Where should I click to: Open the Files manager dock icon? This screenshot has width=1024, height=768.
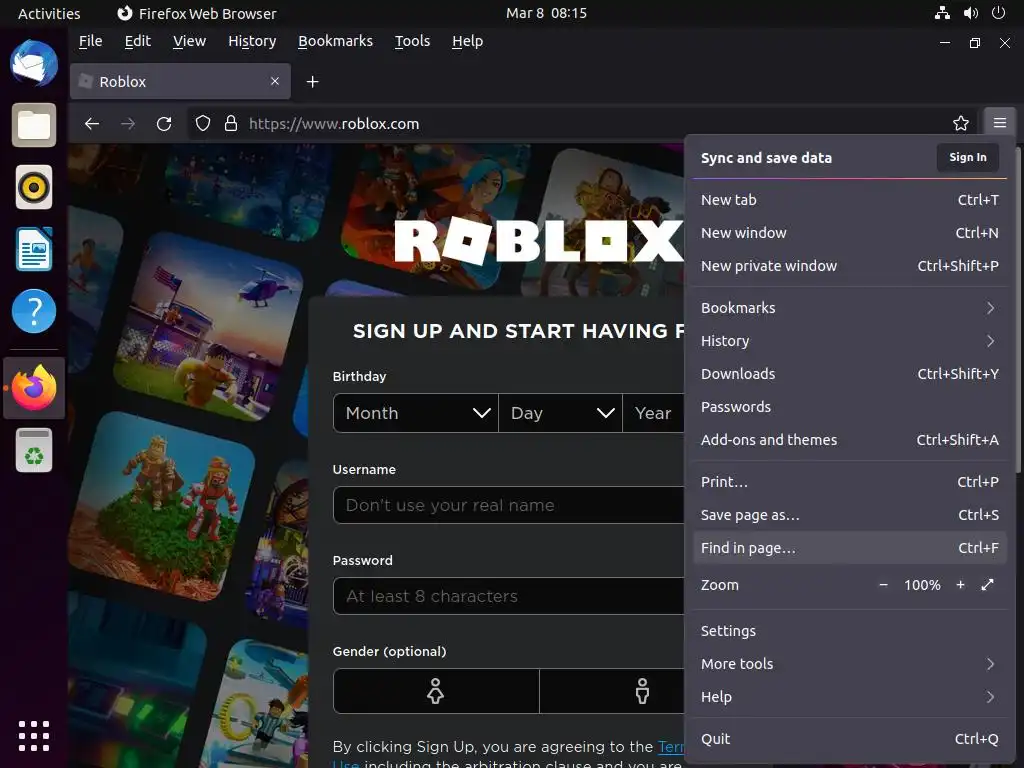click(x=34, y=125)
